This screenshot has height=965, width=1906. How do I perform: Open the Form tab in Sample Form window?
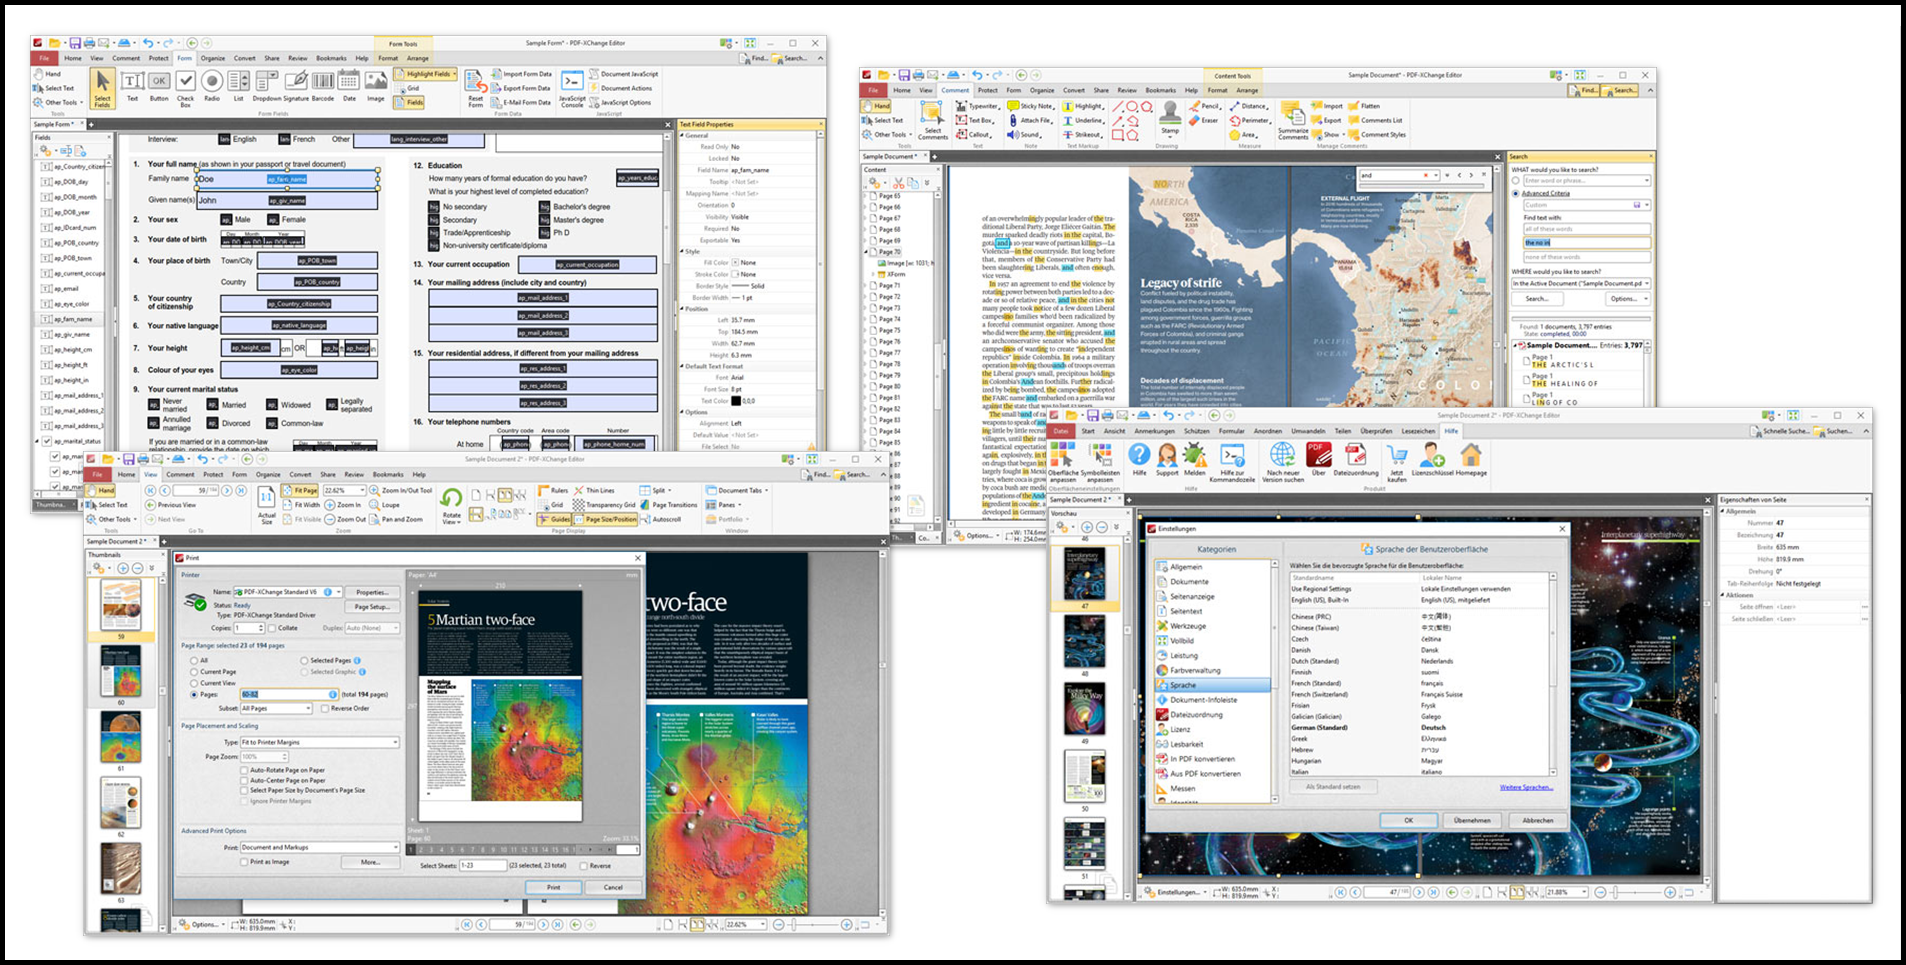pyautogui.click(x=184, y=58)
